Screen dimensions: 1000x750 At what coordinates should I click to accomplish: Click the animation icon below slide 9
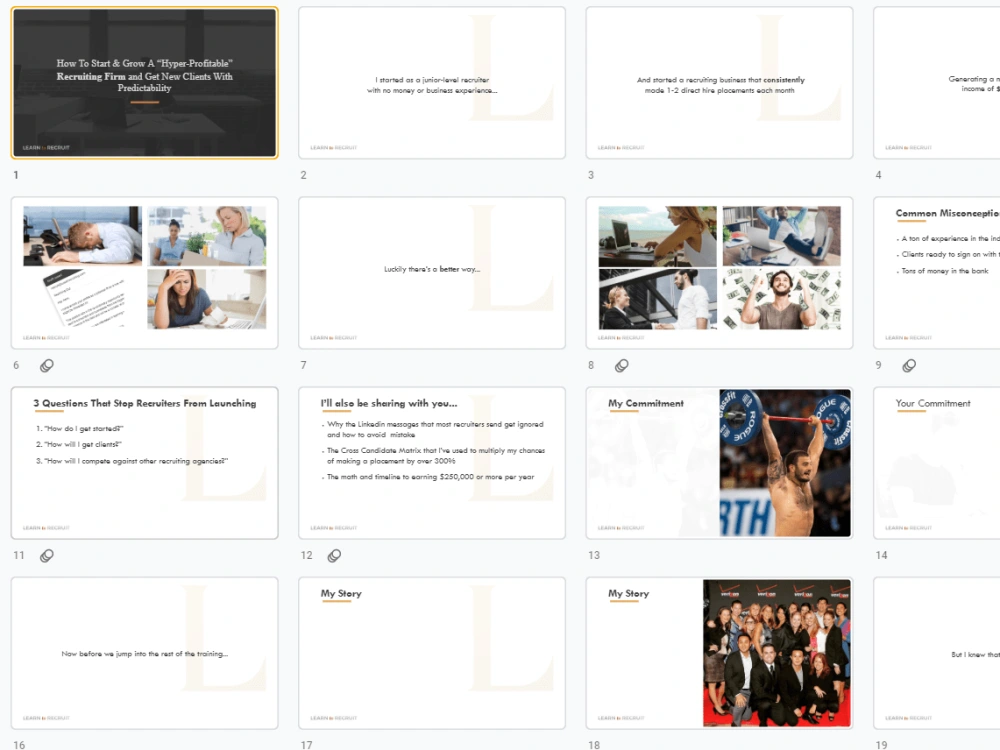(909, 365)
